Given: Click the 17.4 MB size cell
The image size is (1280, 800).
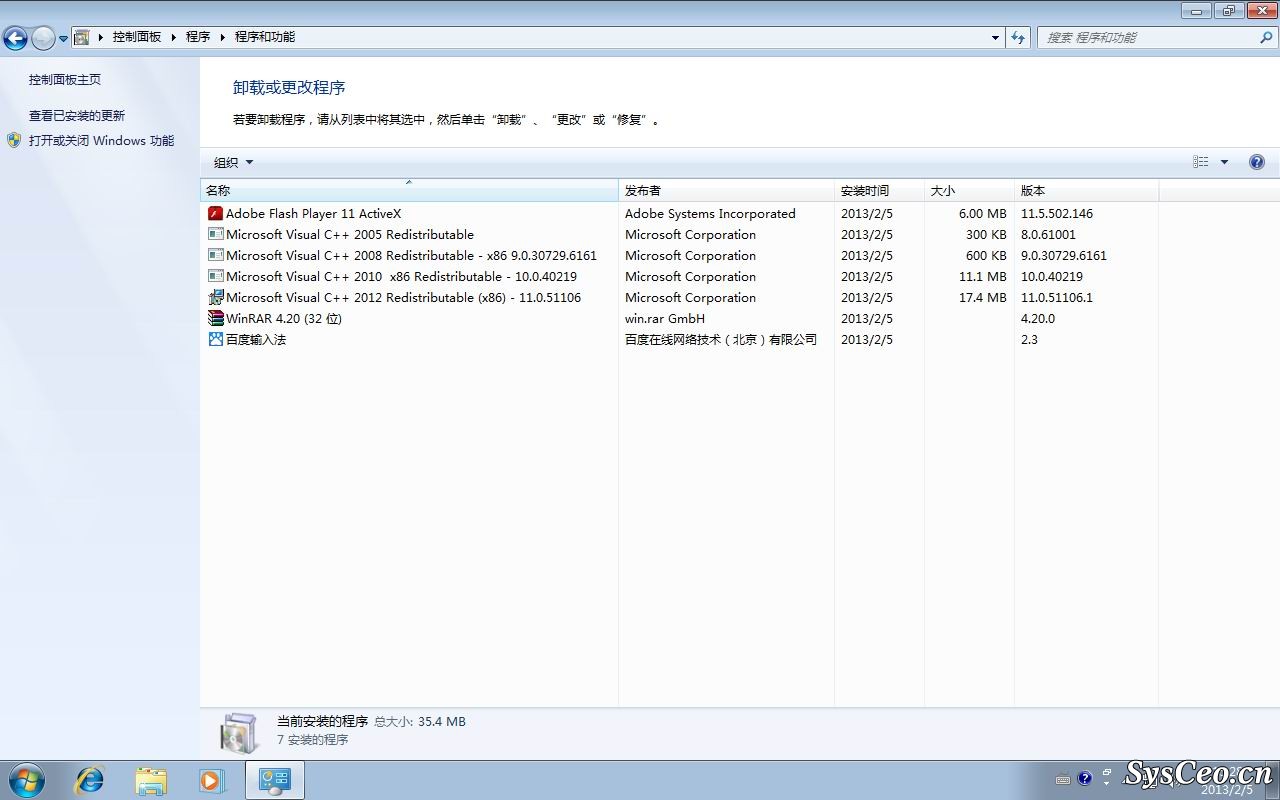Looking at the screenshot, I should click(x=982, y=297).
